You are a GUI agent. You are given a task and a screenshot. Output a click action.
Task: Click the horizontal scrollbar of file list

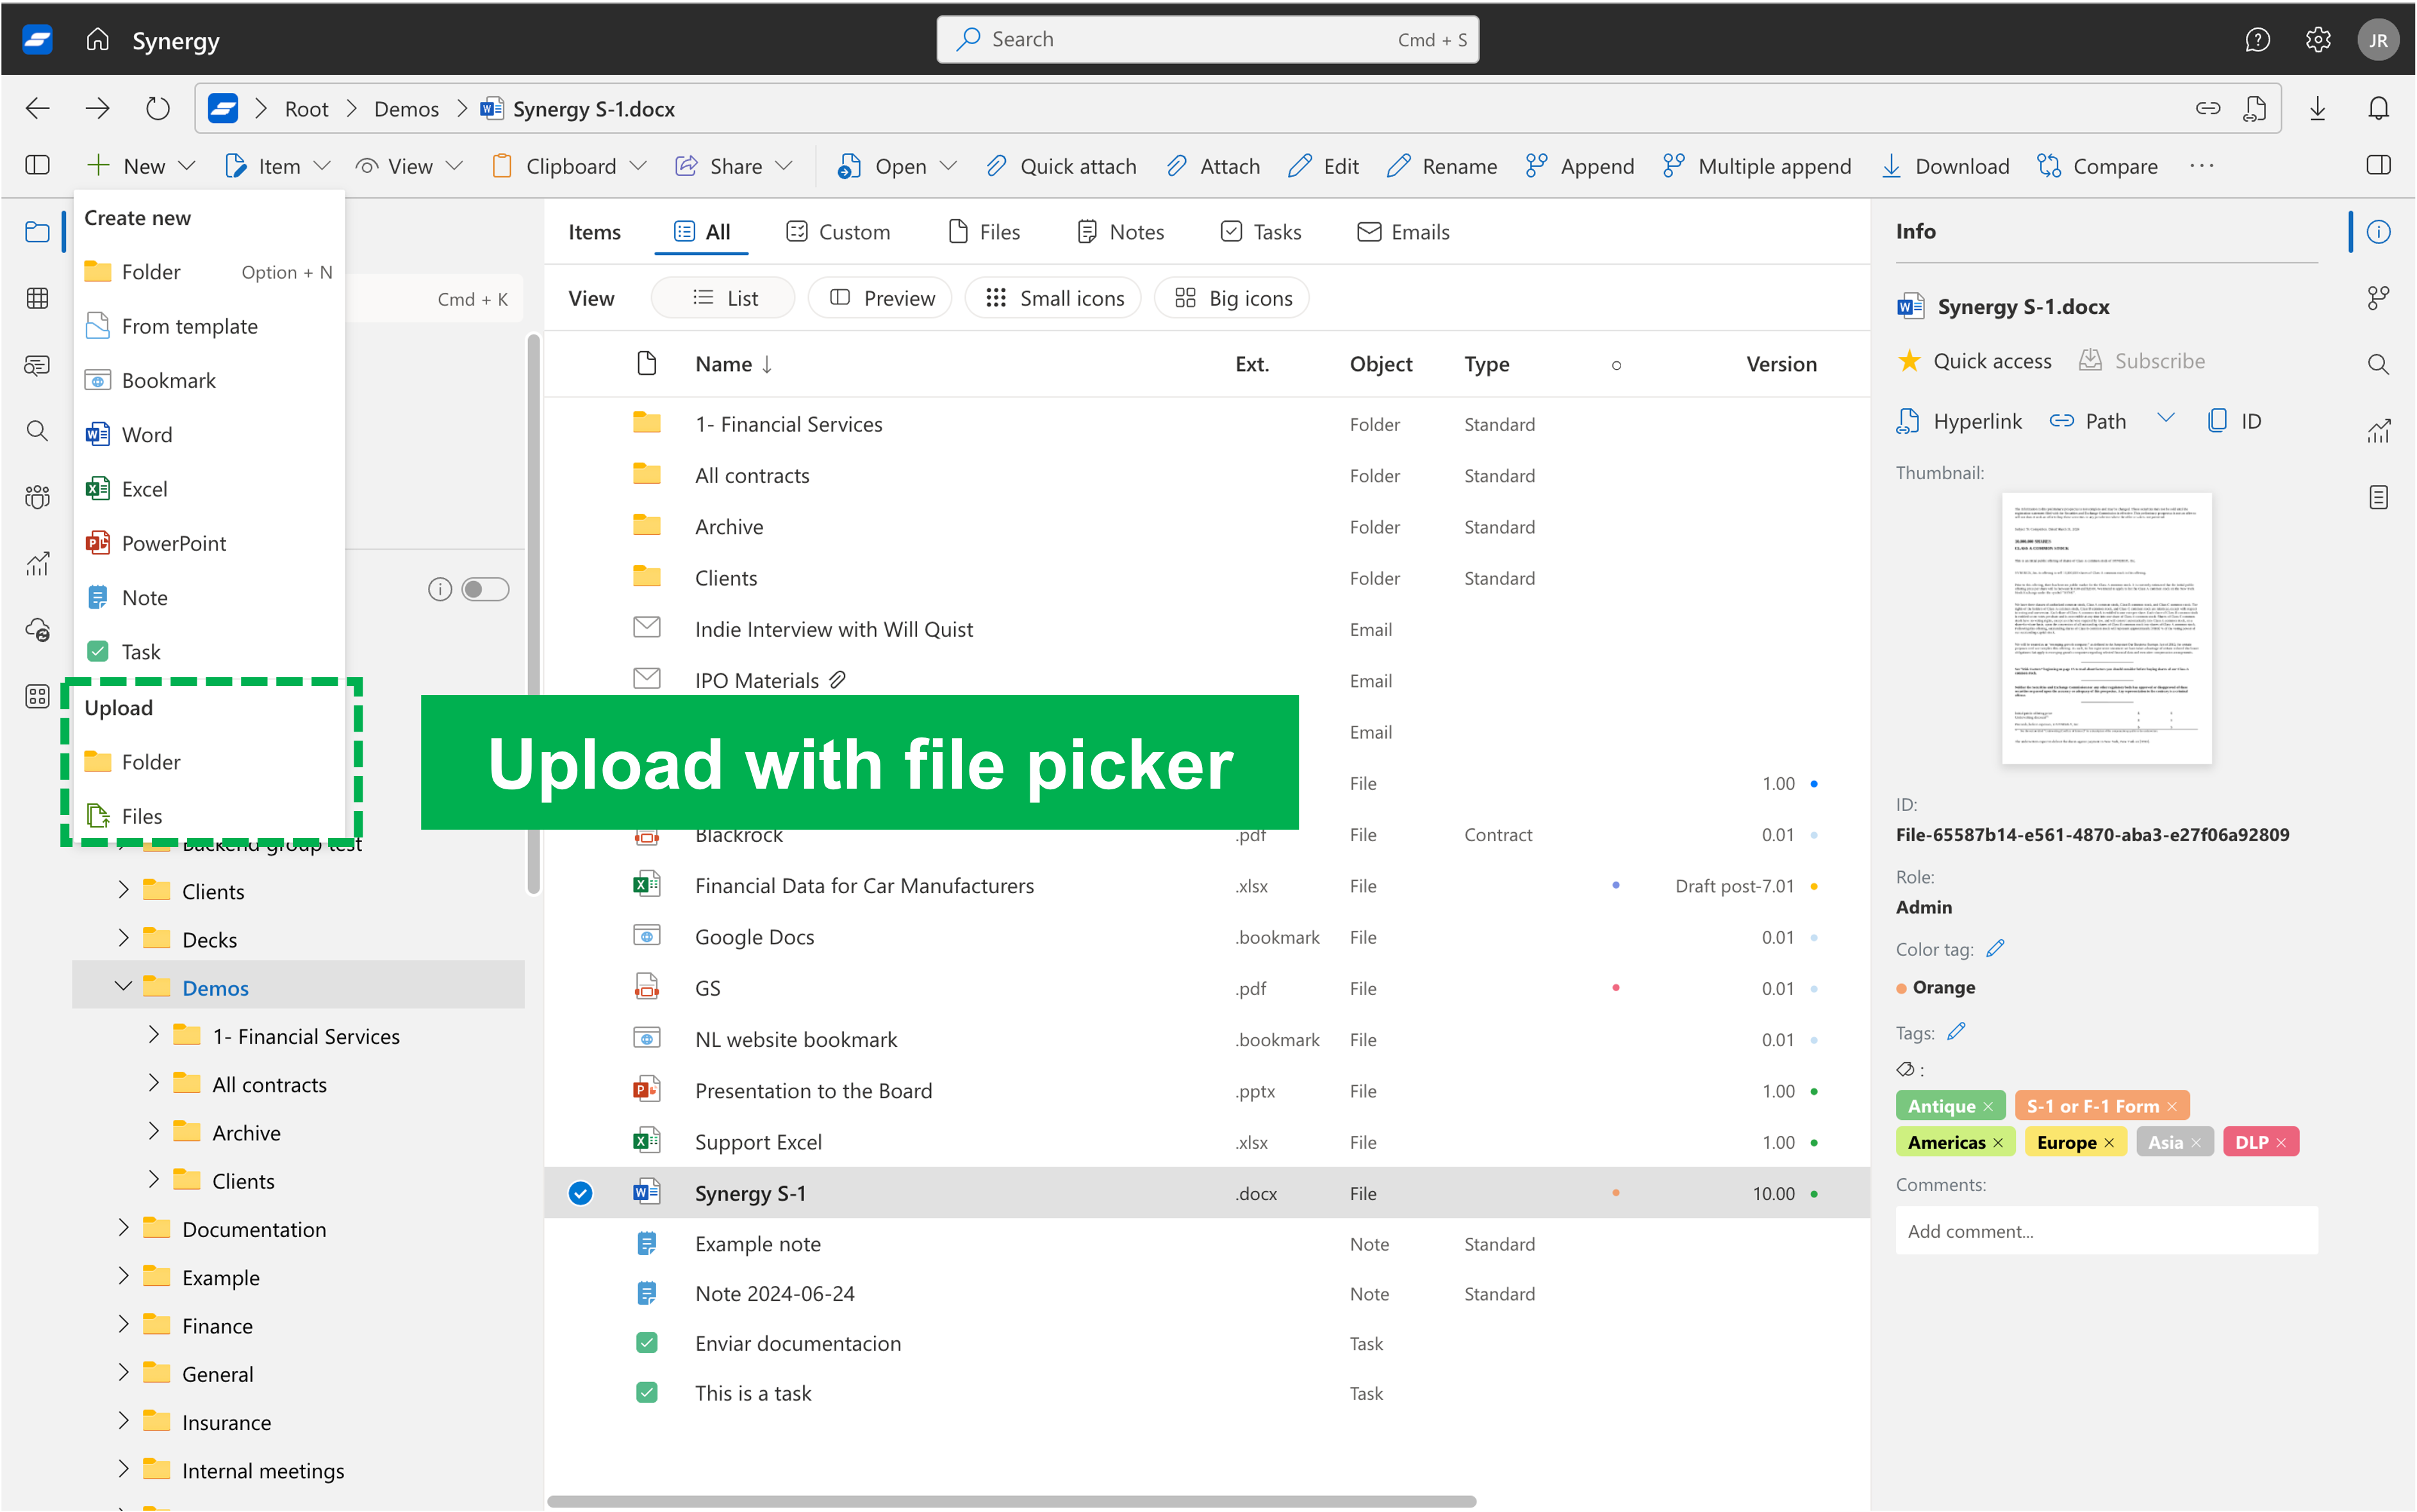1011,1501
